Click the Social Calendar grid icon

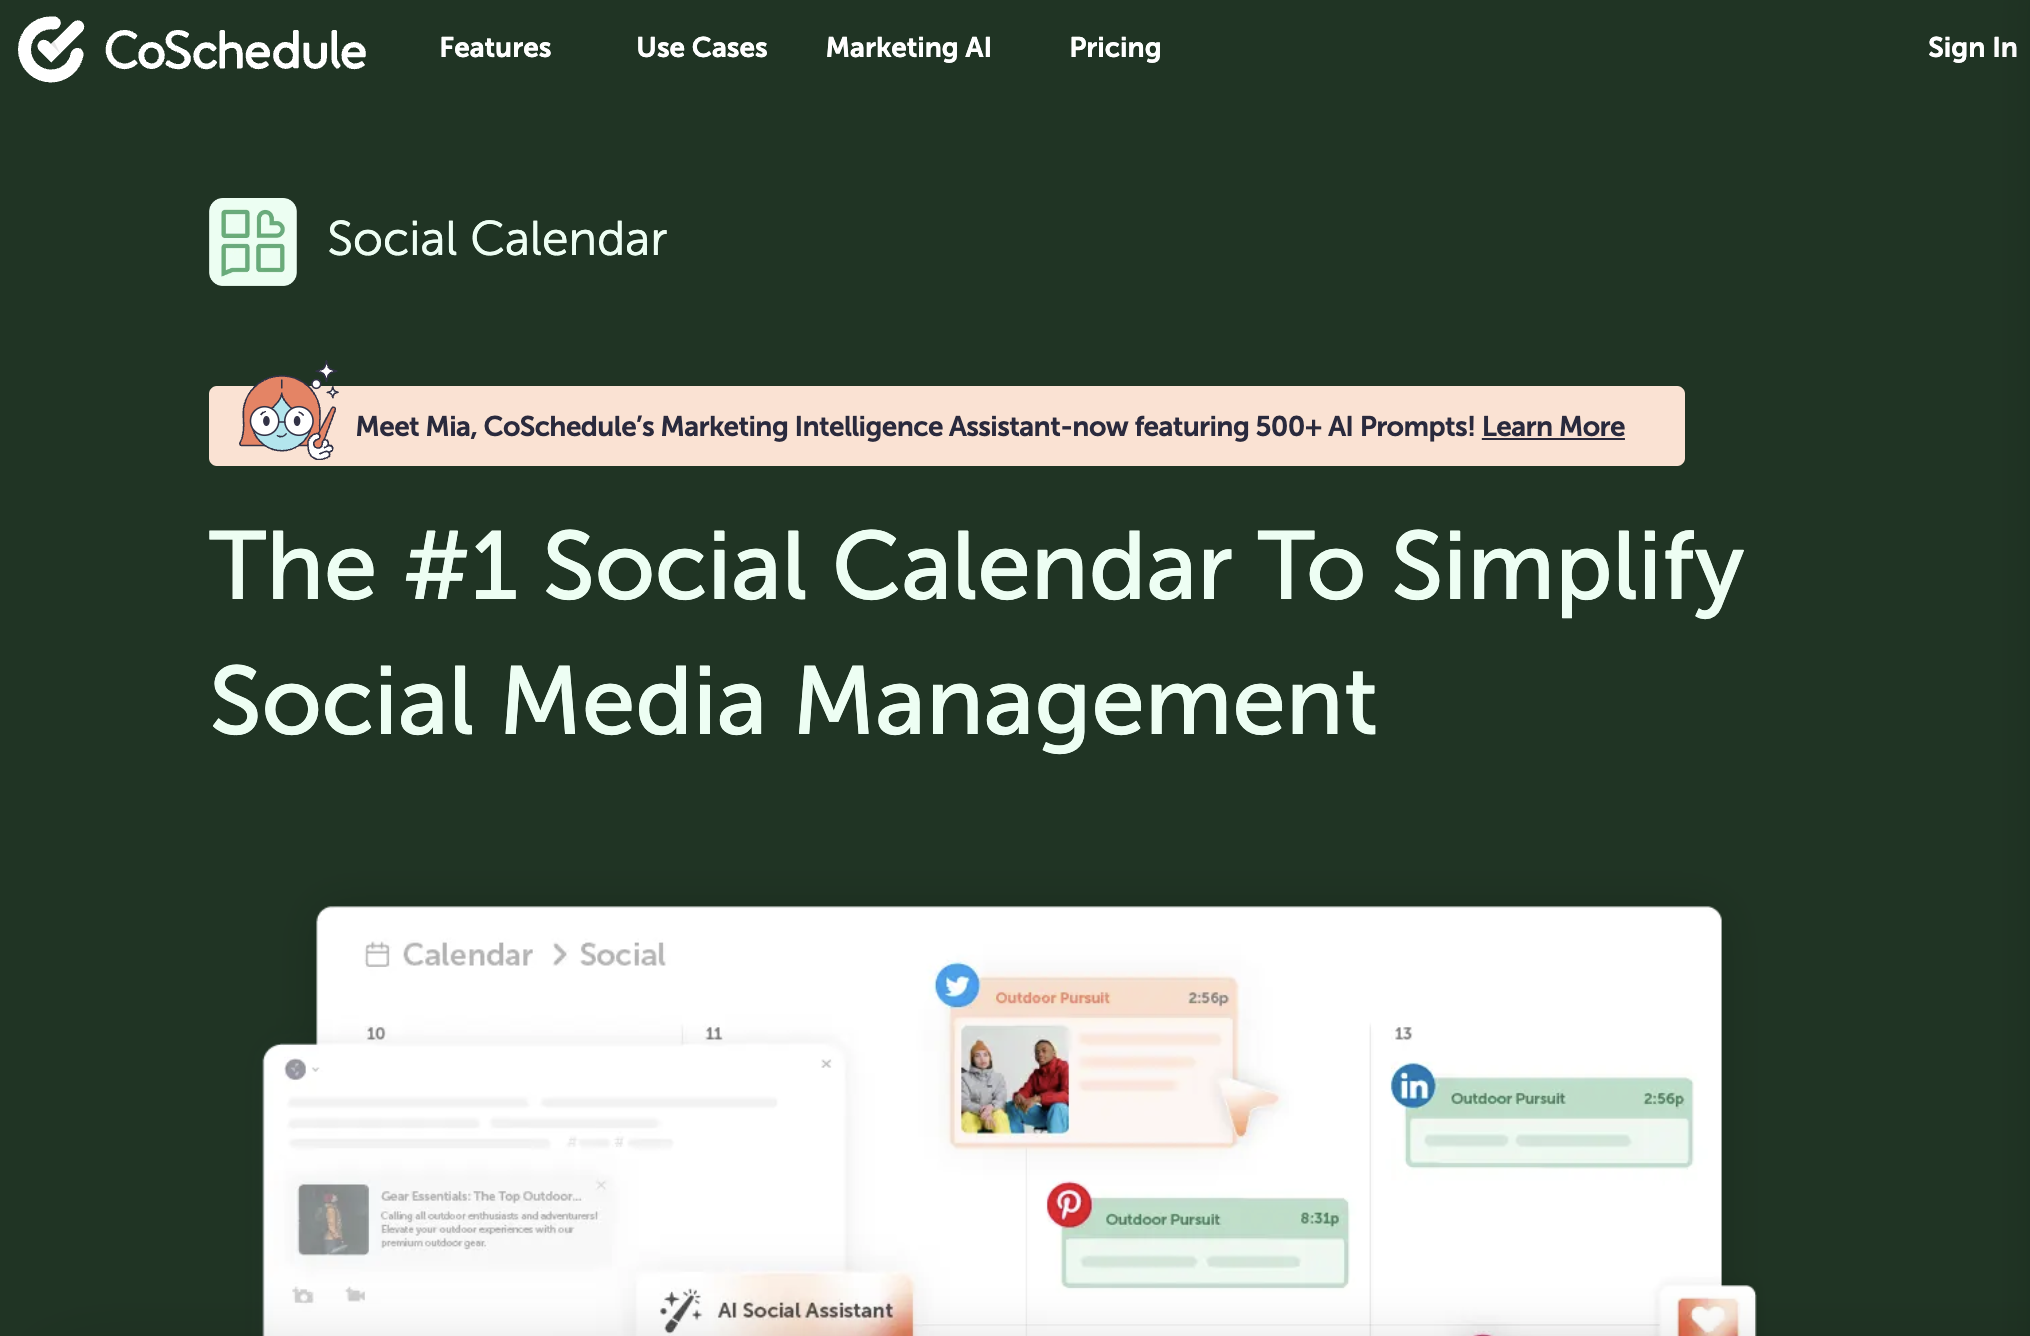point(252,239)
